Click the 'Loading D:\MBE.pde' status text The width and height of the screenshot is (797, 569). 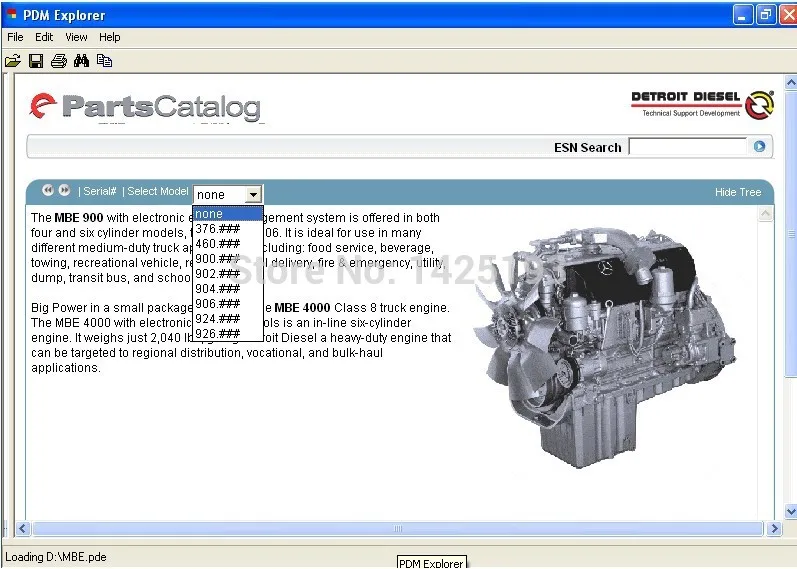tap(56, 557)
